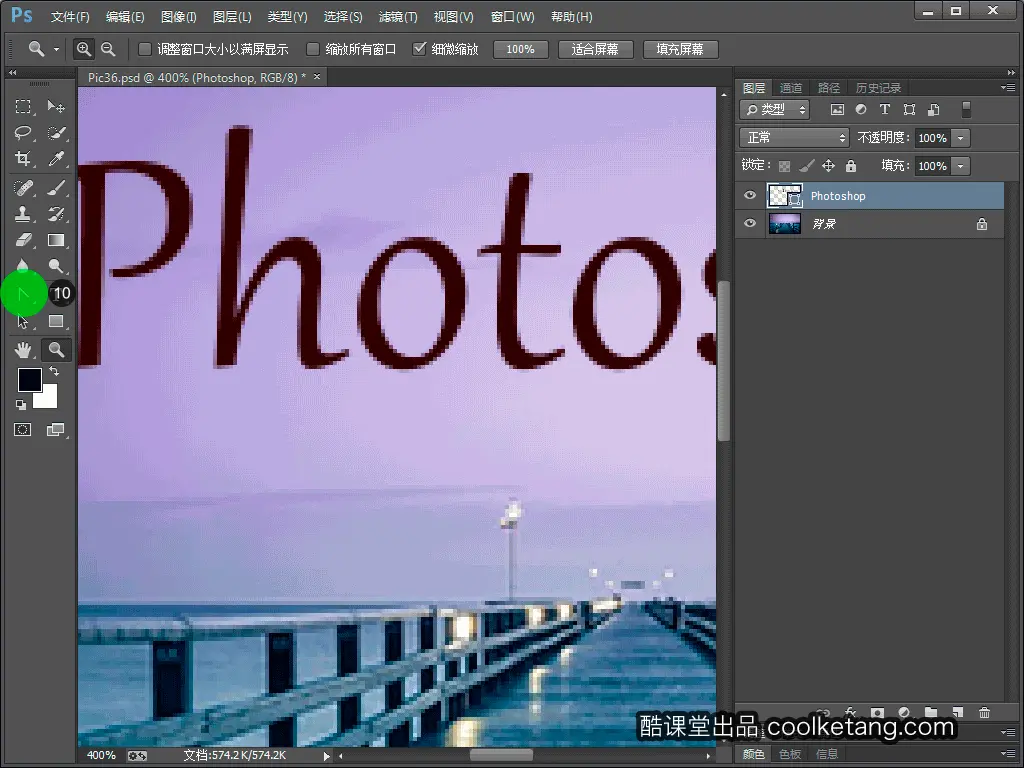
Task: Filter for pixel layers
Action: [837, 110]
